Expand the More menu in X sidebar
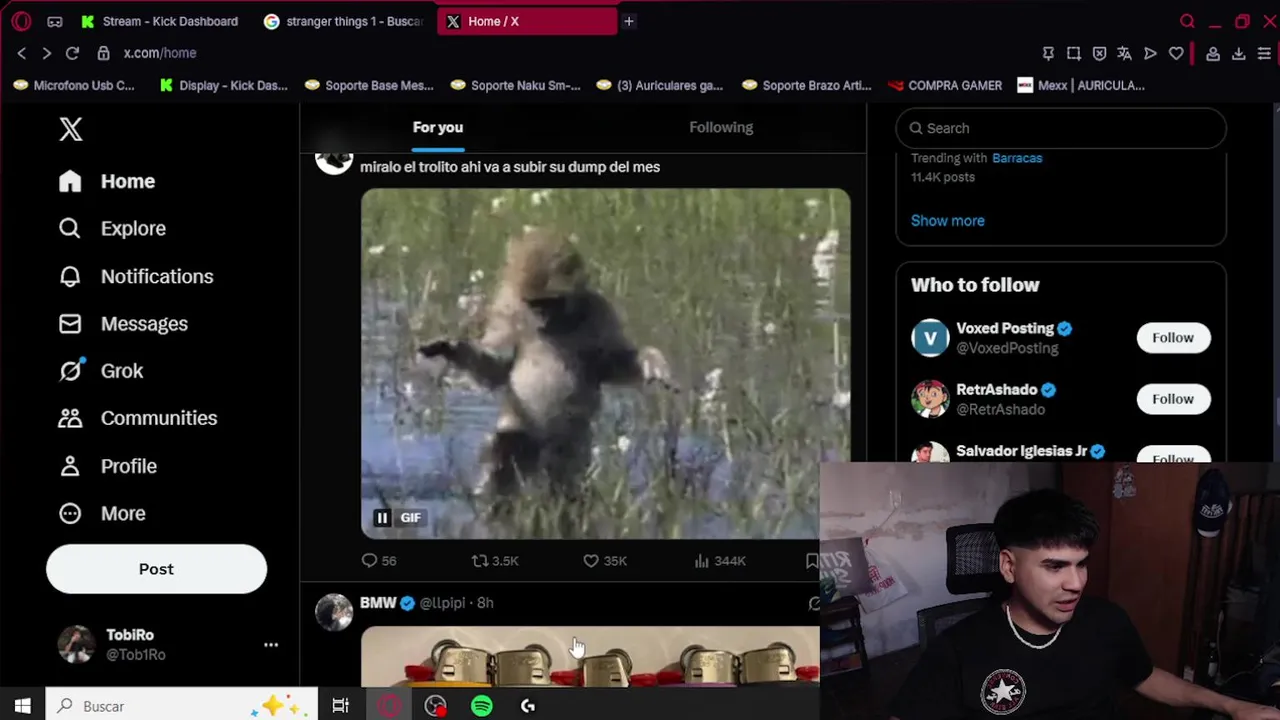Image resolution: width=1280 pixels, height=720 pixels. [102, 513]
